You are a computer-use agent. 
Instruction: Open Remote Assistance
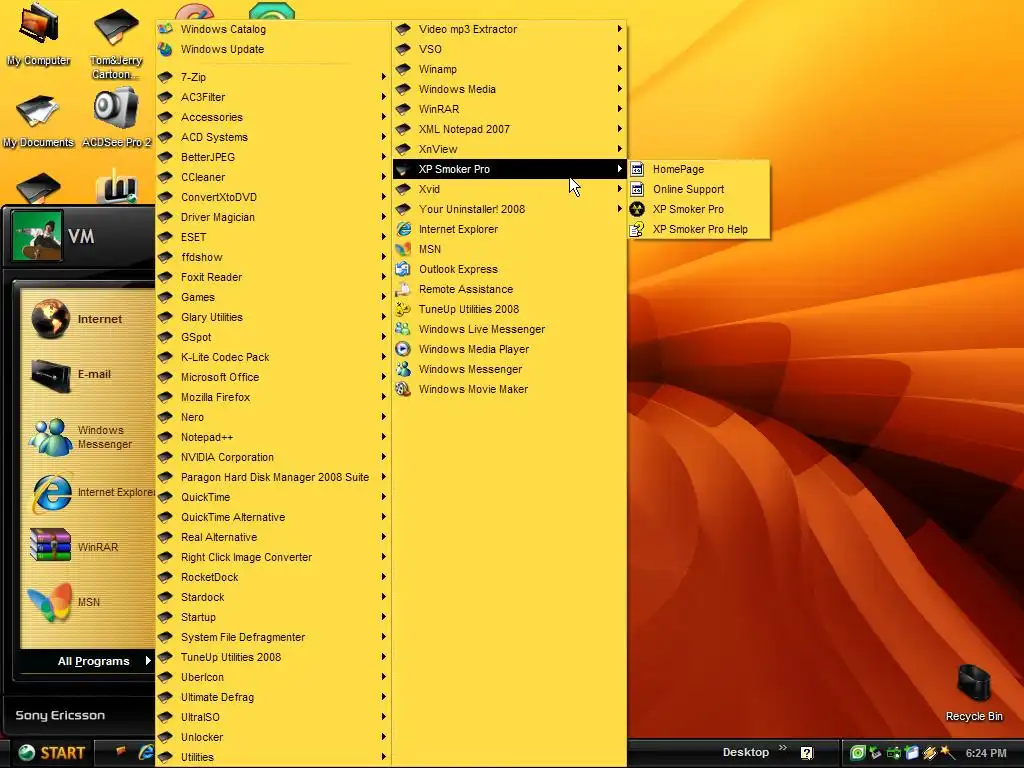509,289
